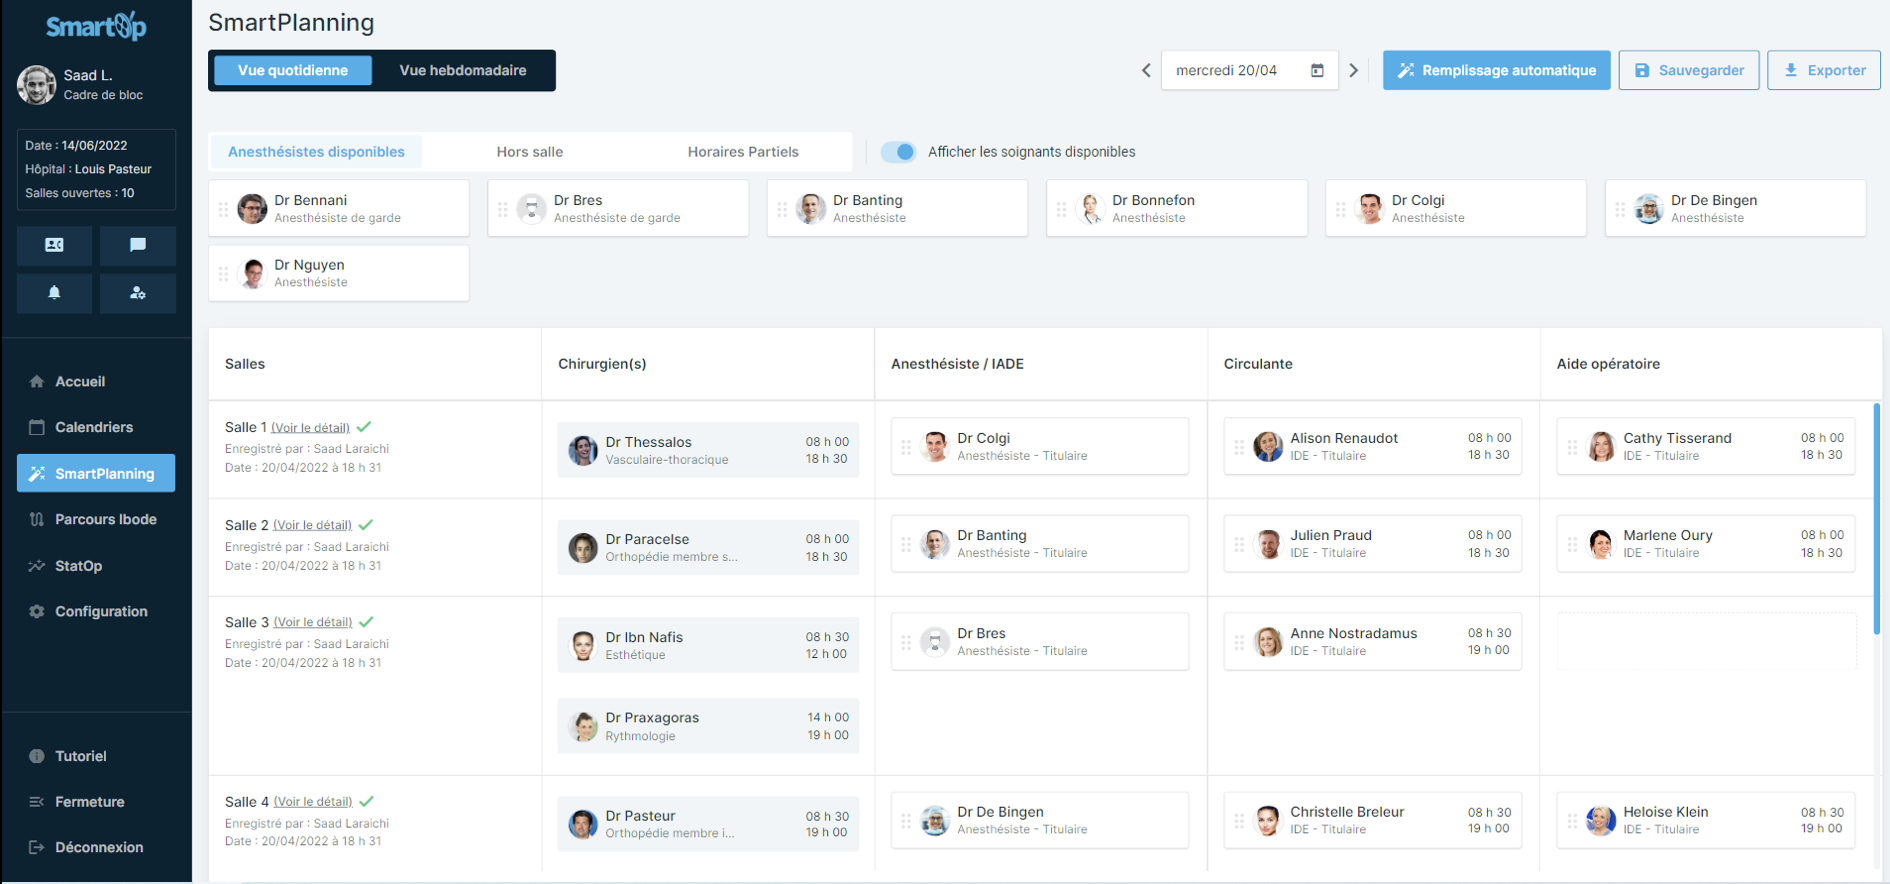1890x884 pixels.
Task: Select the Hors salle tab
Action: (x=530, y=152)
